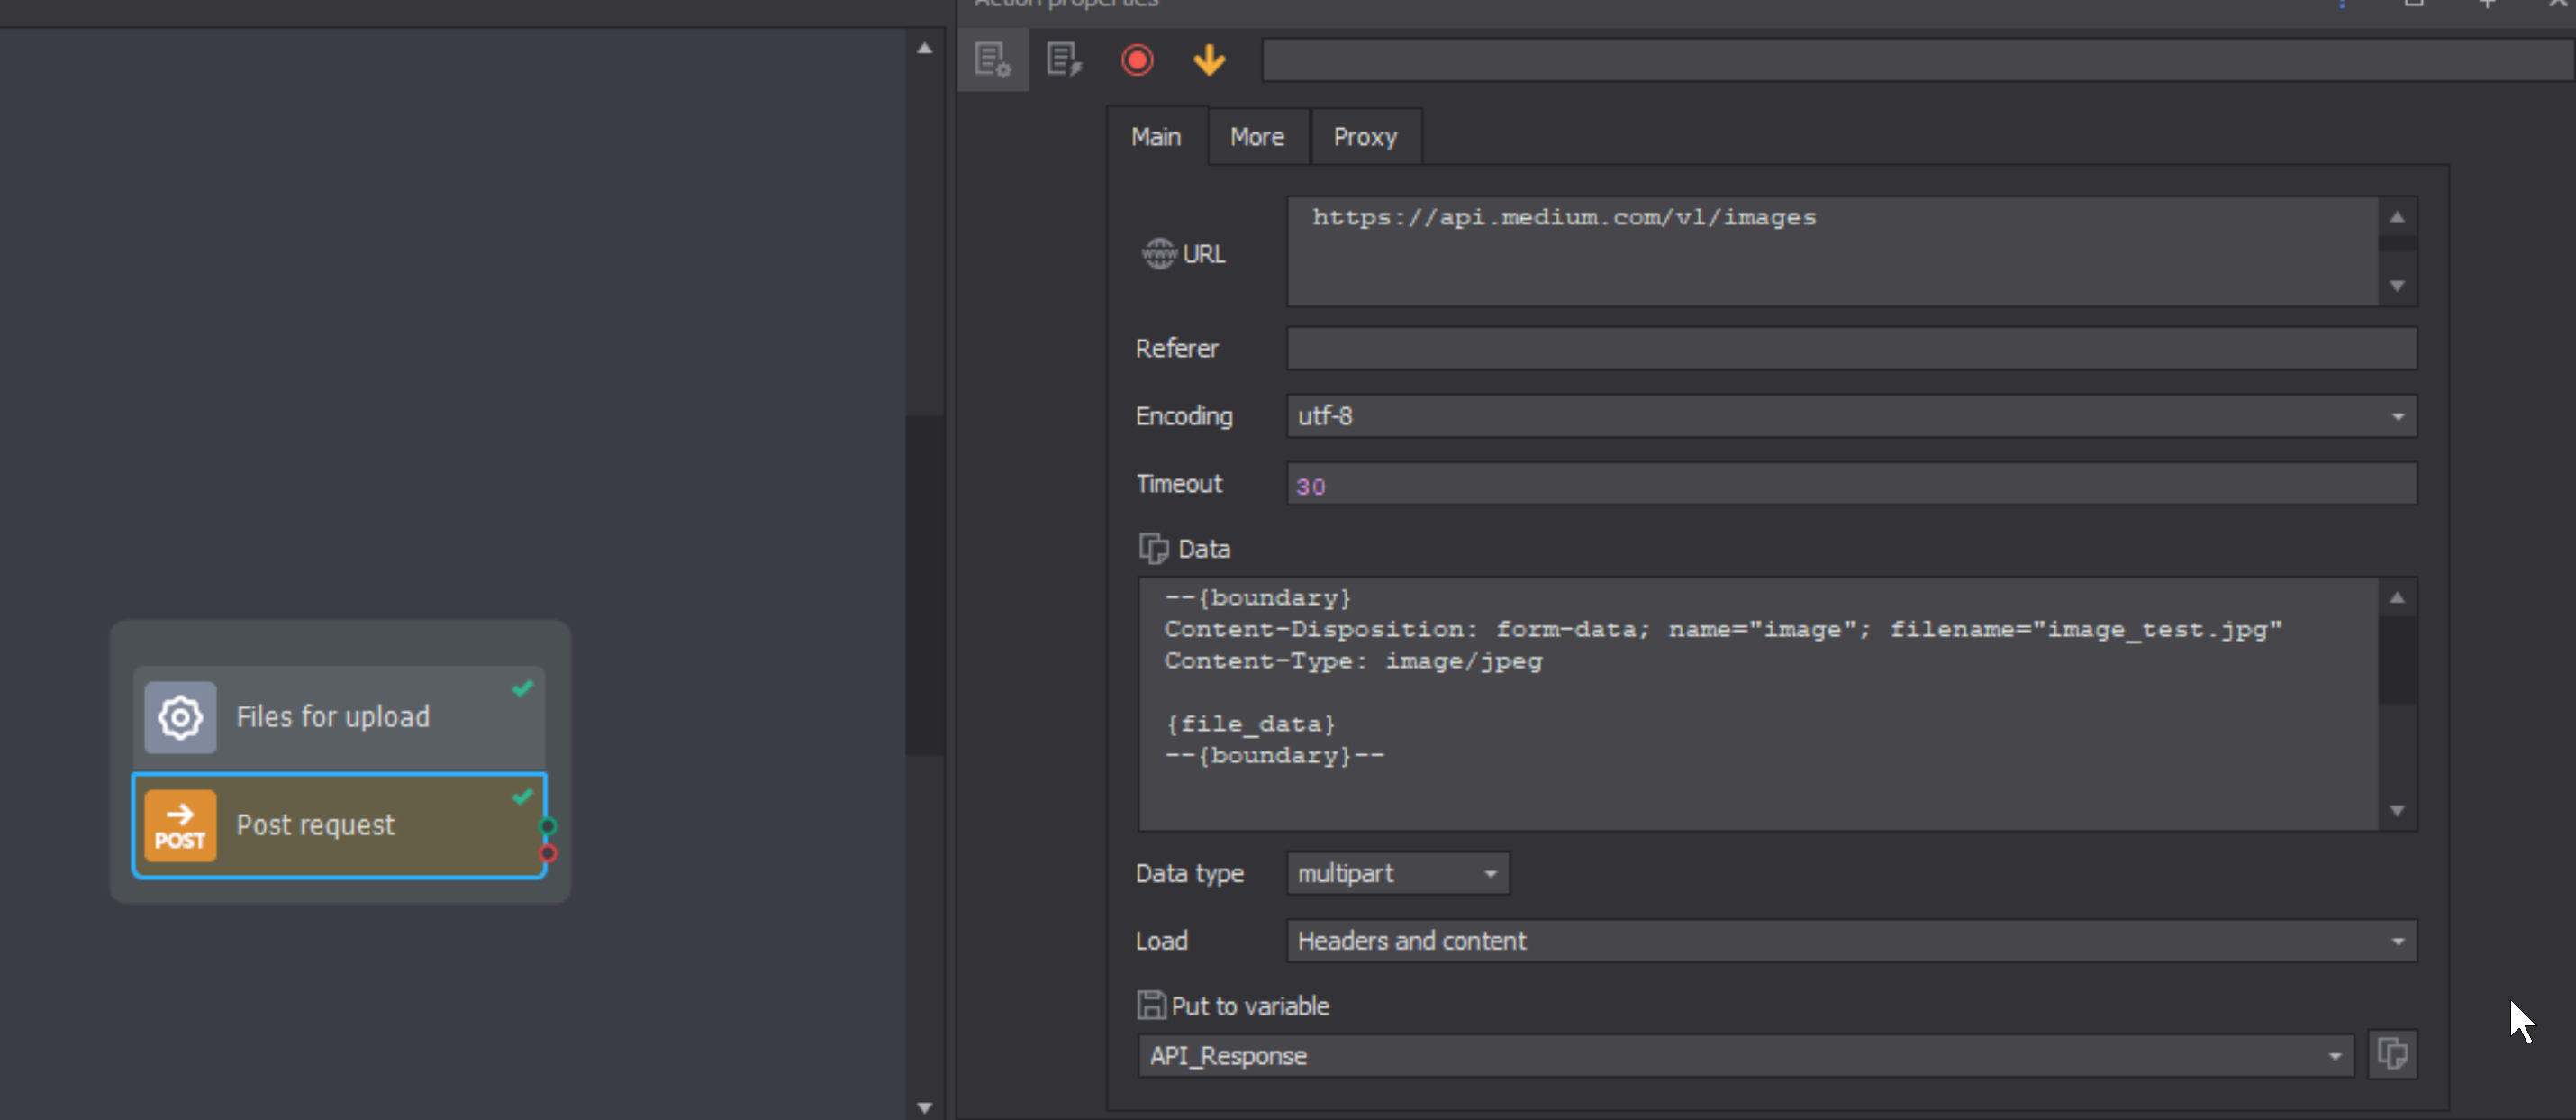Click into the Referer input field

[x=1850, y=349]
